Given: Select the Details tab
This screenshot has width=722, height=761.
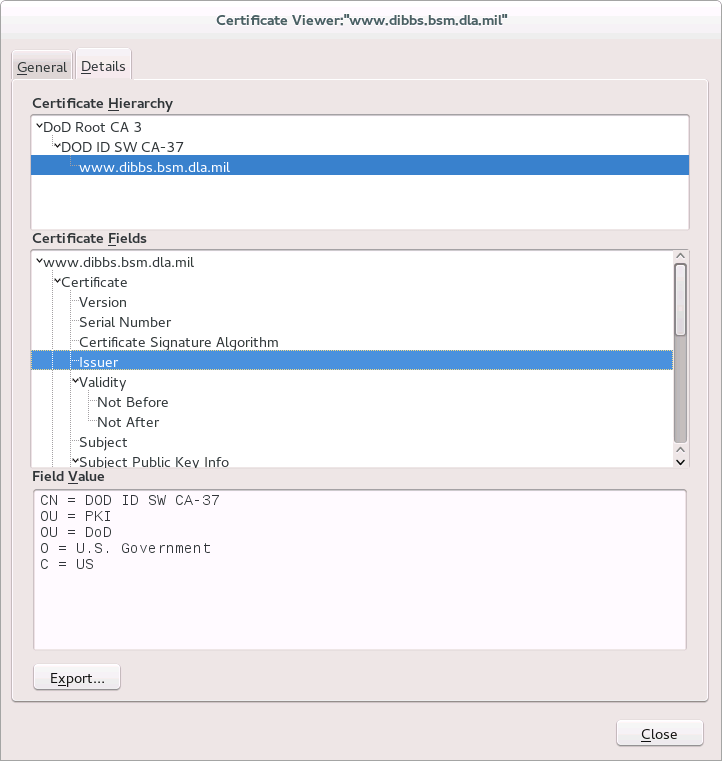Looking at the screenshot, I should [103, 66].
